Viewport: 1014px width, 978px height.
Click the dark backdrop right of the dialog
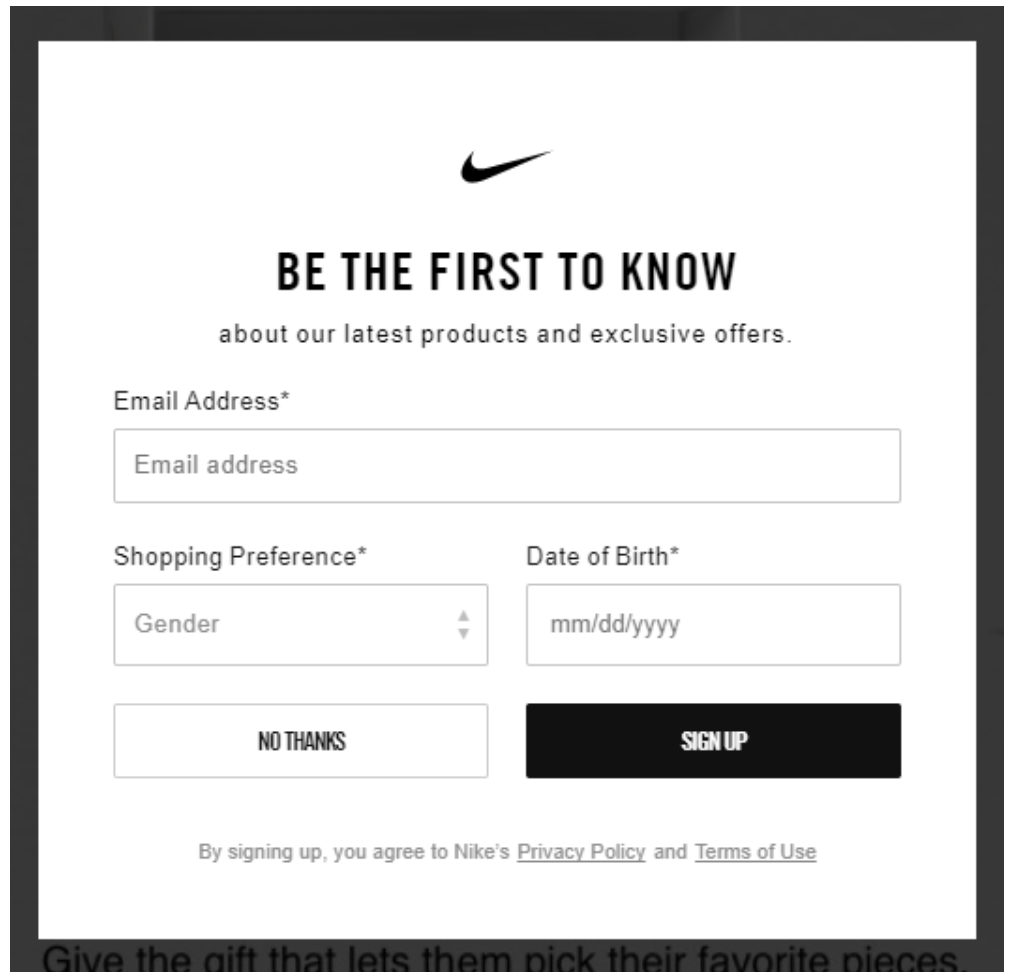click(992, 500)
